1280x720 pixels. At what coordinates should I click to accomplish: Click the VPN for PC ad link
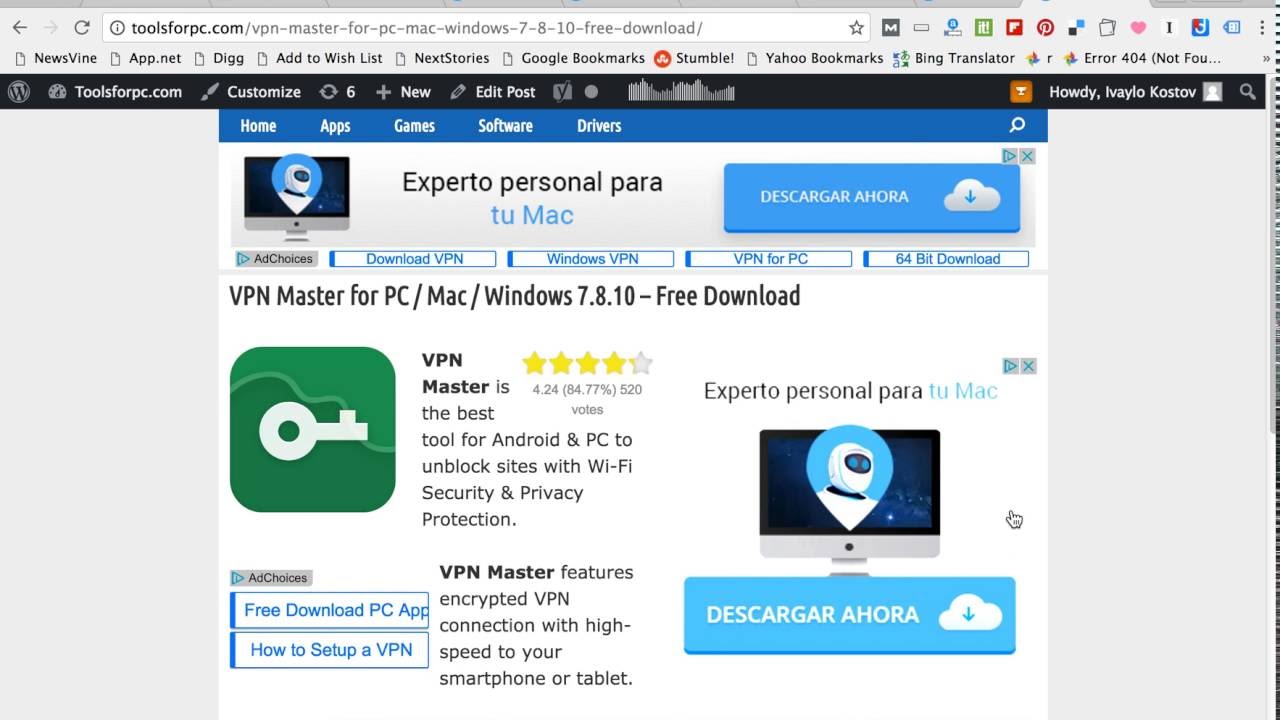point(769,259)
